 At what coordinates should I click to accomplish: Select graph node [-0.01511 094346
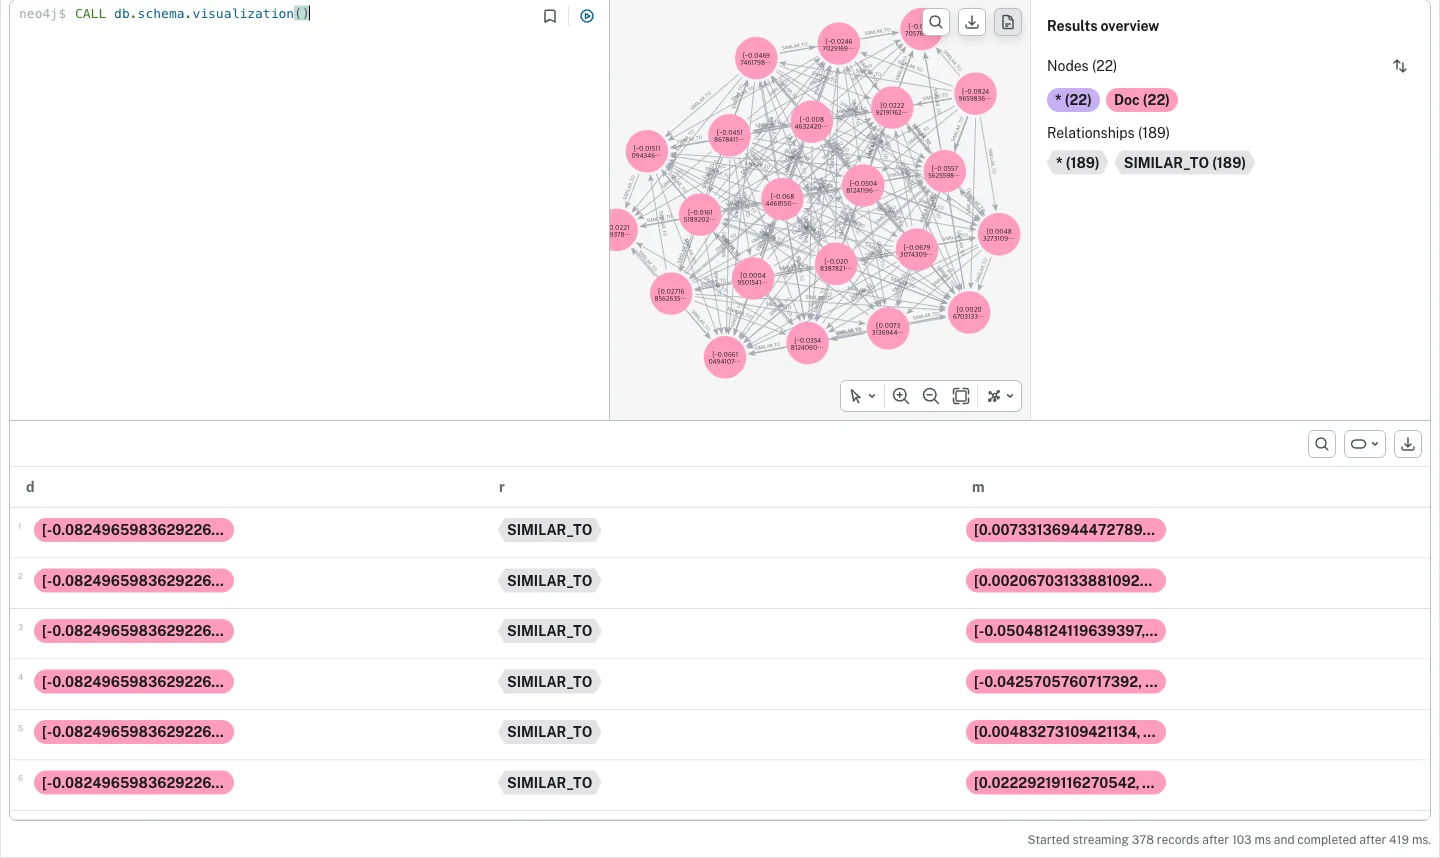[x=646, y=151]
